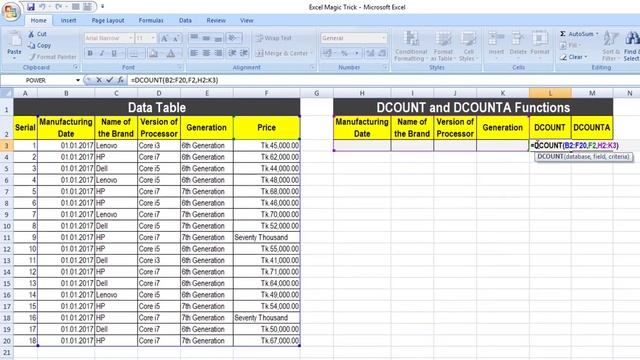The height and width of the screenshot is (360, 640).
Task: Click the Comma Style icon
Action: pos(356,53)
